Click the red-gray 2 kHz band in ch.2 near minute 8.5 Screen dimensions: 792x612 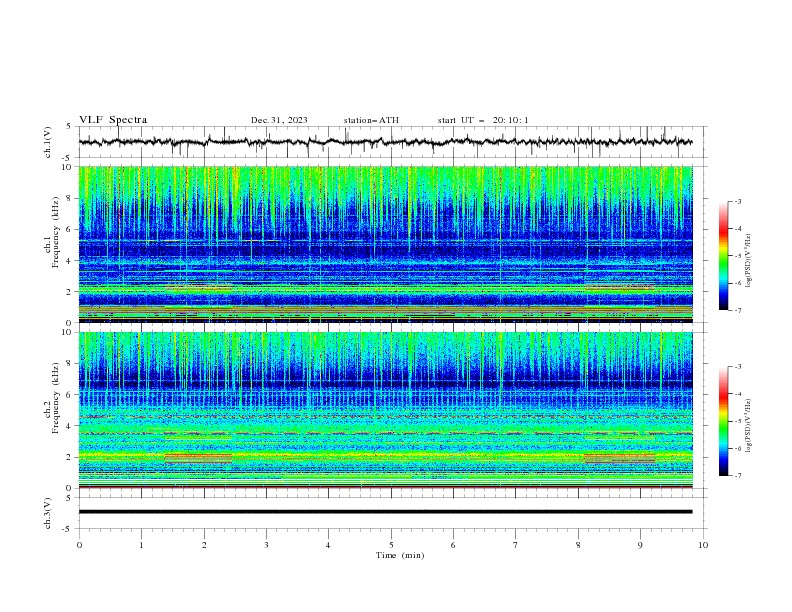(x=620, y=458)
